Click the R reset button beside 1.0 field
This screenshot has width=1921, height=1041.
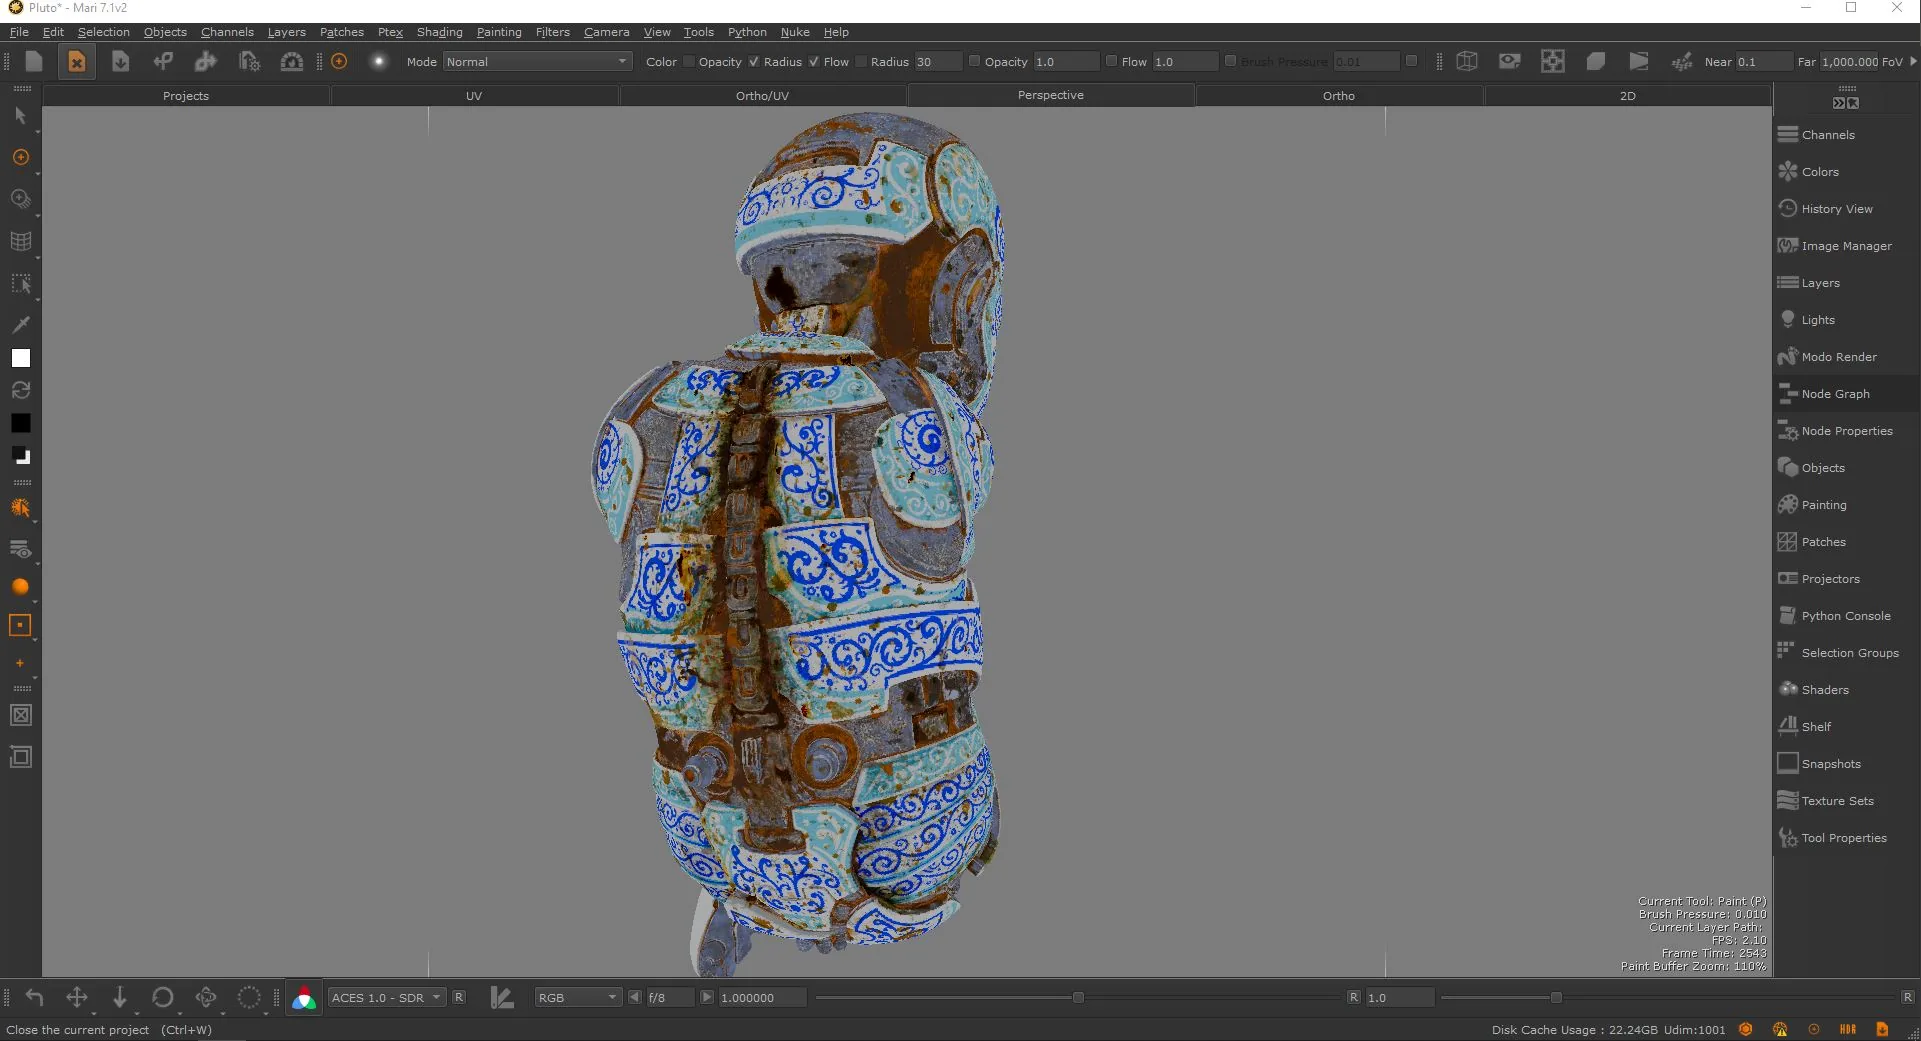[x=1353, y=997]
